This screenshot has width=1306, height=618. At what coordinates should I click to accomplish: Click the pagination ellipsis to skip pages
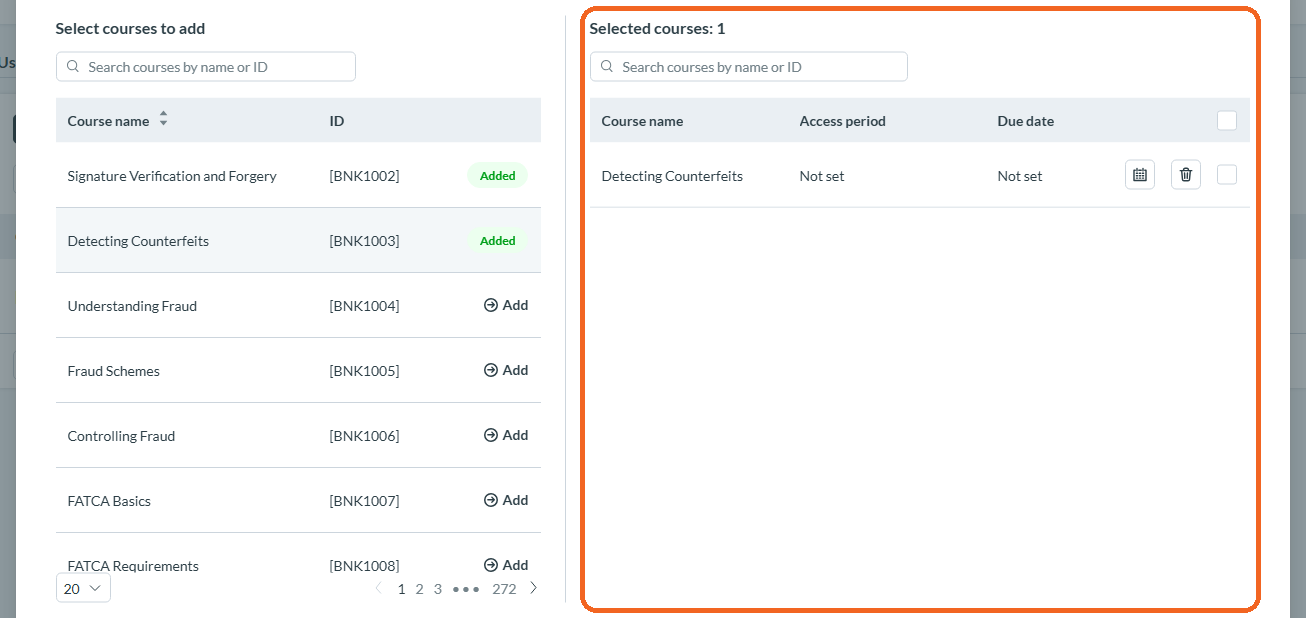click(x=466, y=589)
